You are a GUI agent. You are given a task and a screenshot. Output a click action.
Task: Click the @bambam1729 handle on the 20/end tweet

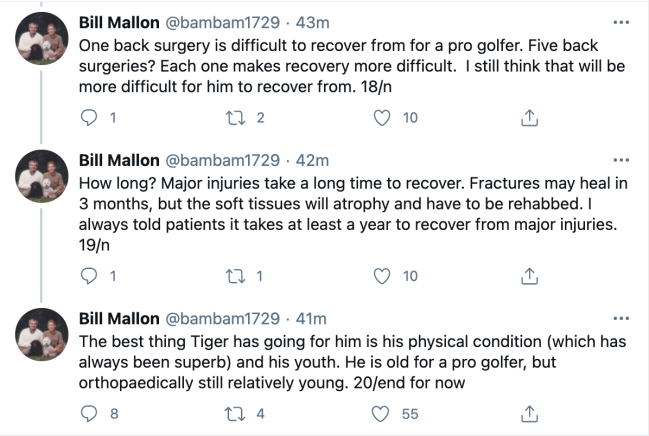point(221,318)
